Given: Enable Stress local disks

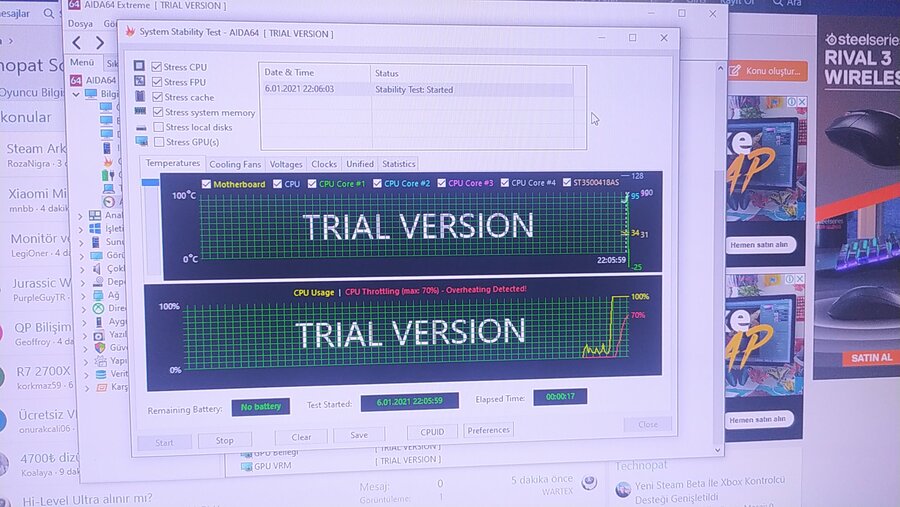Looking at the screenshot, I should (x=158, y=127).
